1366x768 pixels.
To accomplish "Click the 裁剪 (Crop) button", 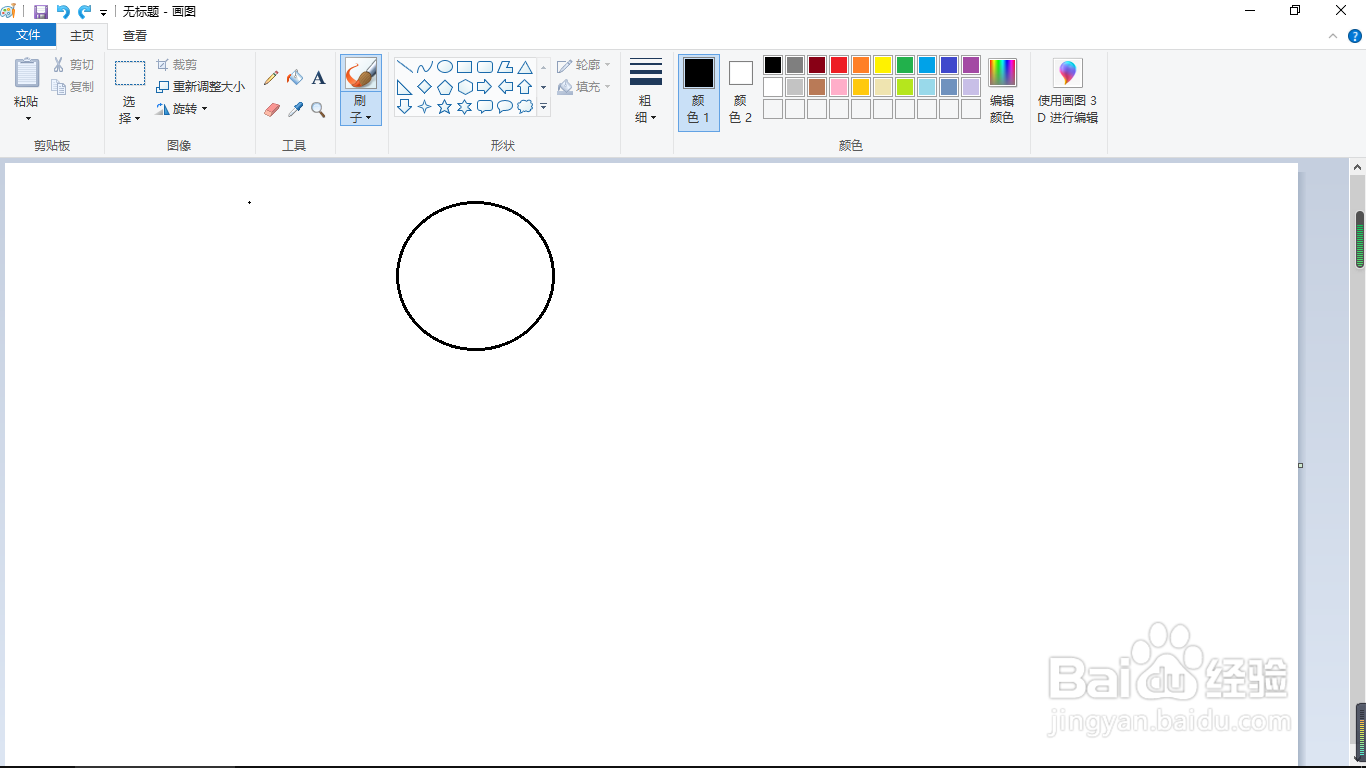I will coord(177,65).
